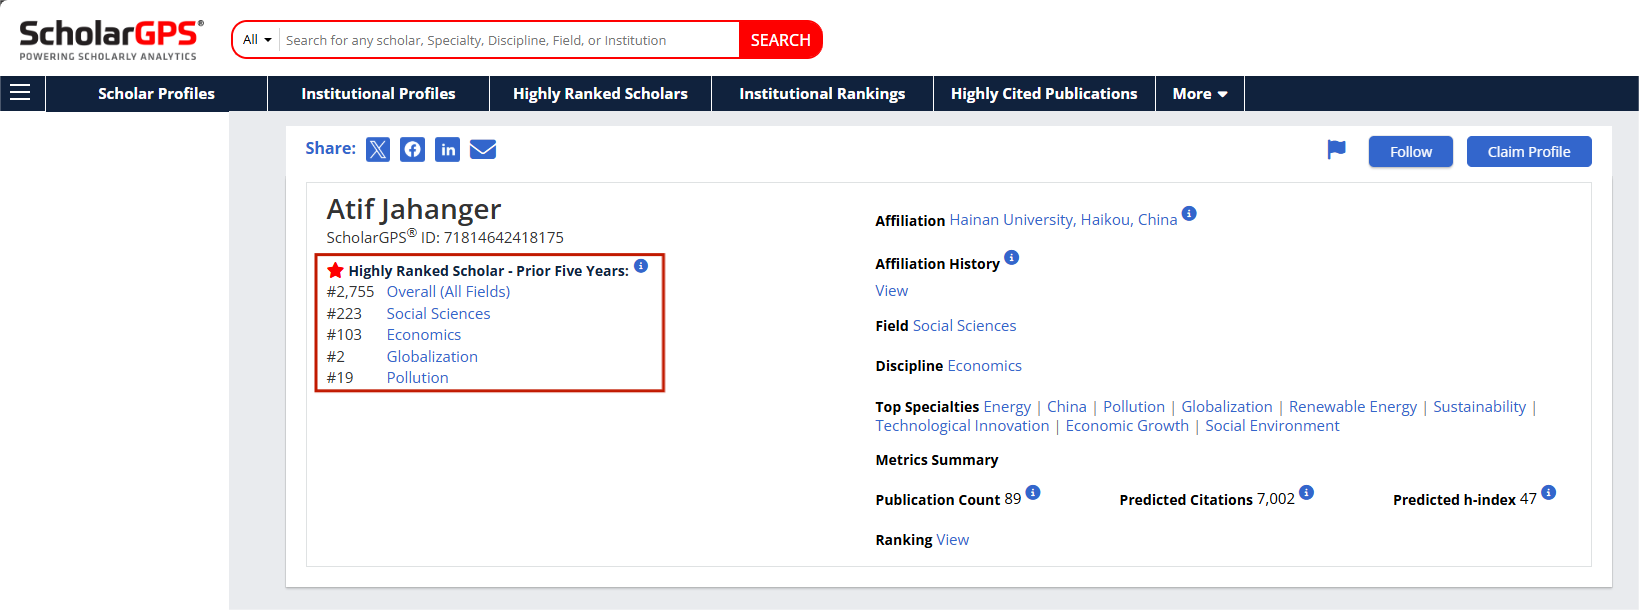Click info icon next to Predicted Citations
Viewport: 1639px width, 610px height.
(1306, 493)
